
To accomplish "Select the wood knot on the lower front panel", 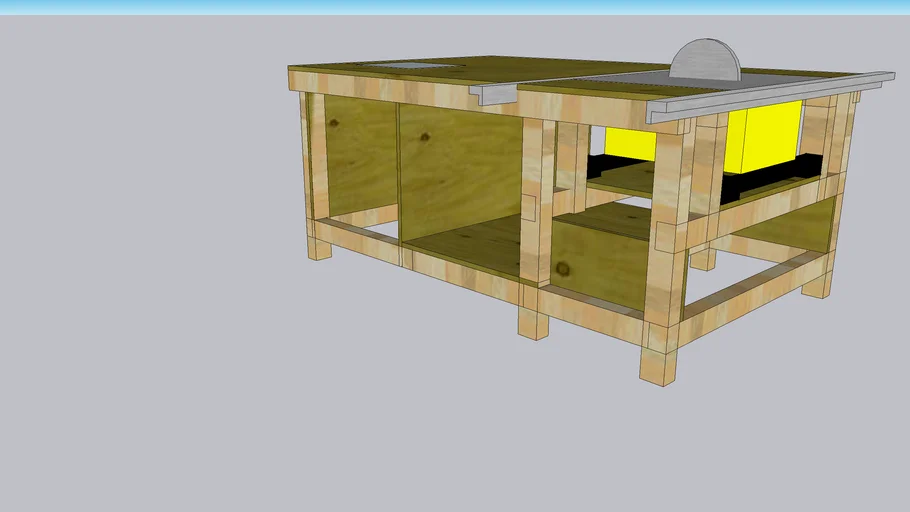I will click(563, 269).
